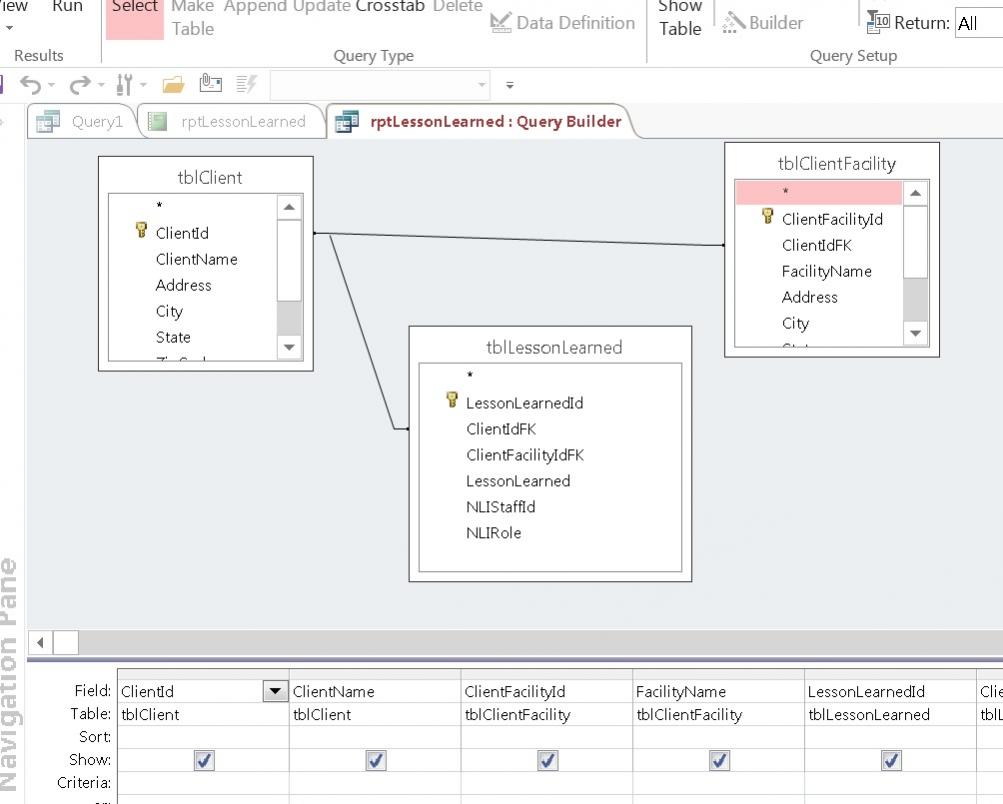
Task: Click the up arrow in tblClient field list
Action: 289,207
